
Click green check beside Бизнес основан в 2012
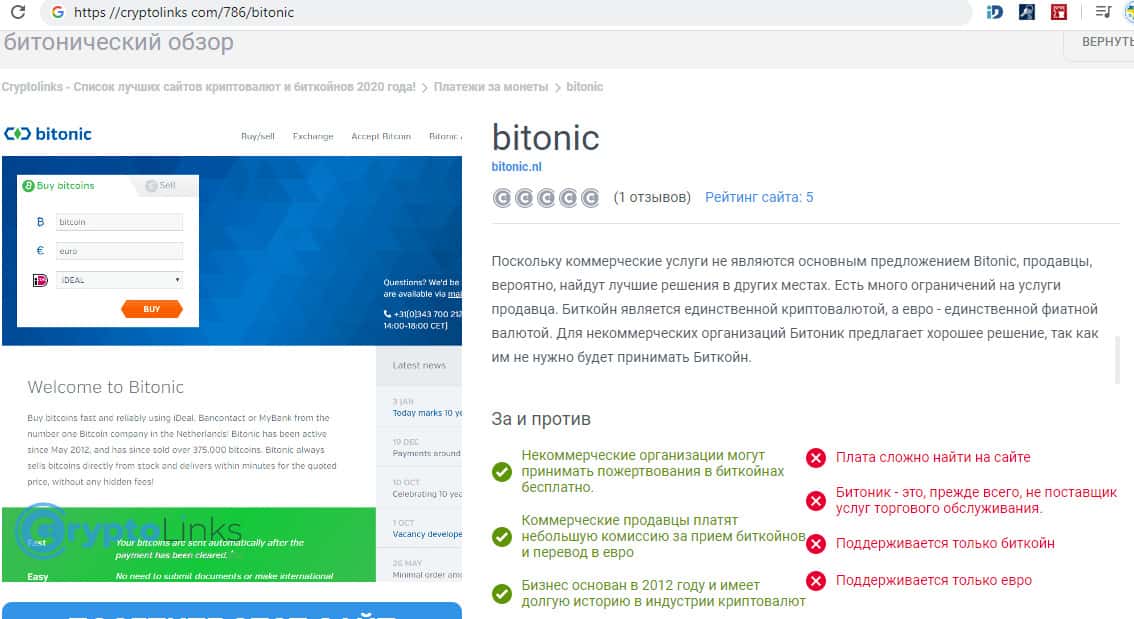[x=502, y=594]
